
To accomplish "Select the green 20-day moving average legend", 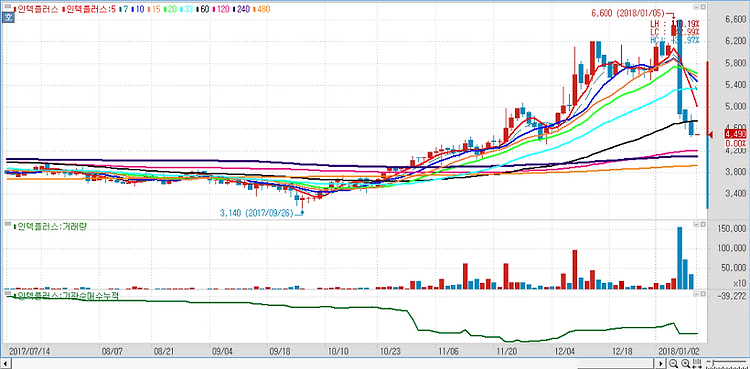I will (x=170, y=9).
